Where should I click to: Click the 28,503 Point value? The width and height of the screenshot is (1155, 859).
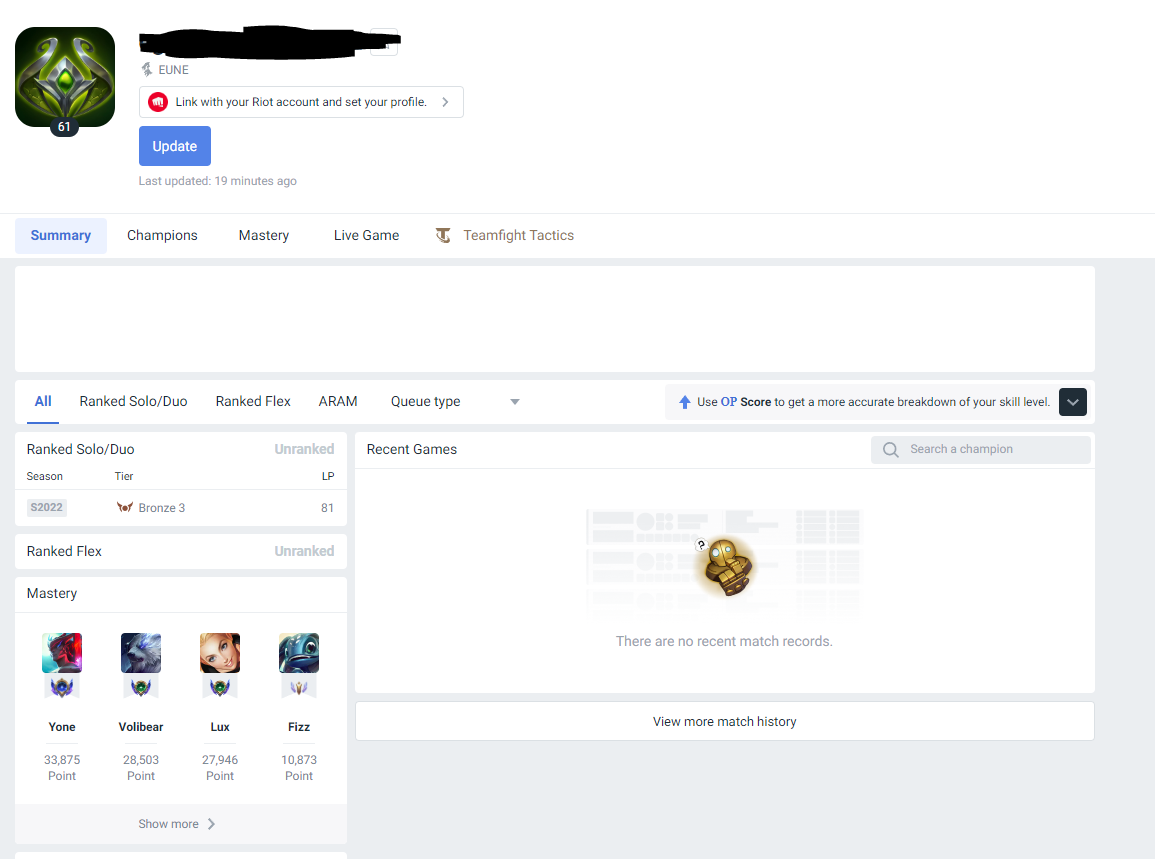[x=141, y=768]
